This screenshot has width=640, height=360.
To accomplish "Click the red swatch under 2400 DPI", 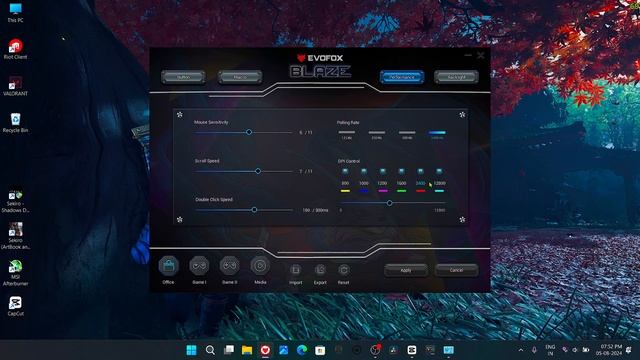I will coord(420,191).
